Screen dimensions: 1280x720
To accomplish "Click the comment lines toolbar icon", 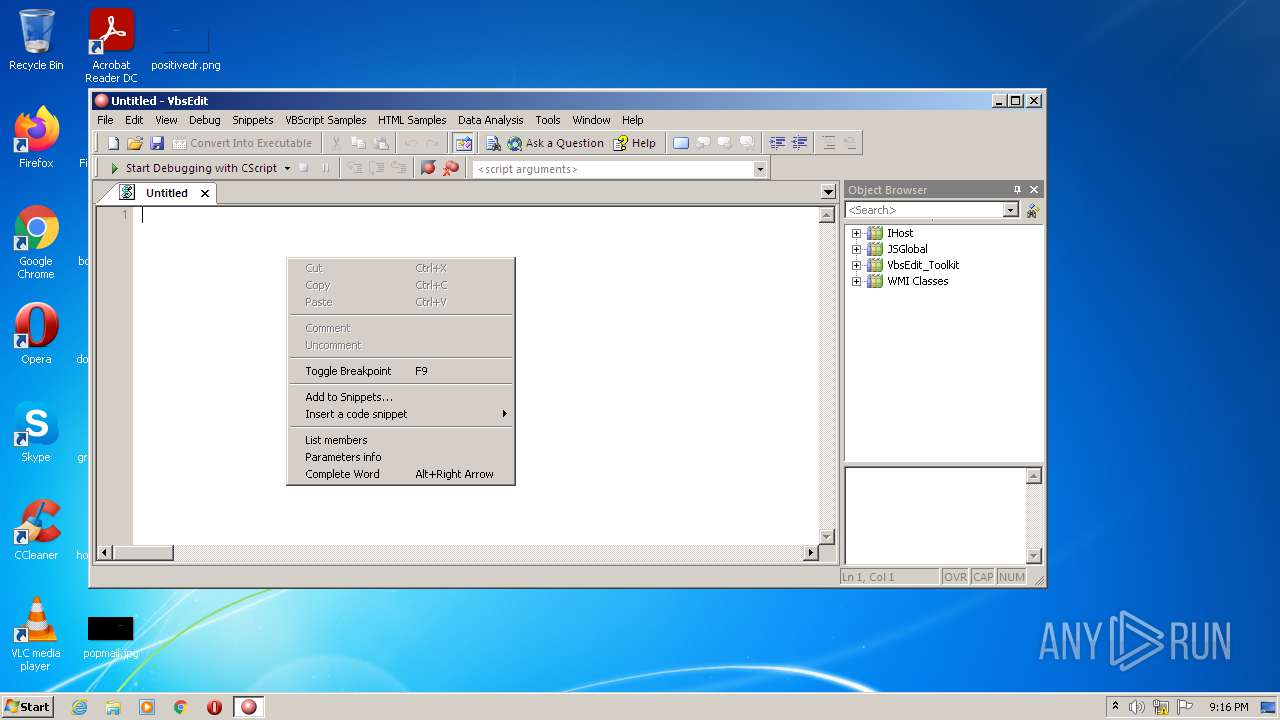I will coord(828,143).
